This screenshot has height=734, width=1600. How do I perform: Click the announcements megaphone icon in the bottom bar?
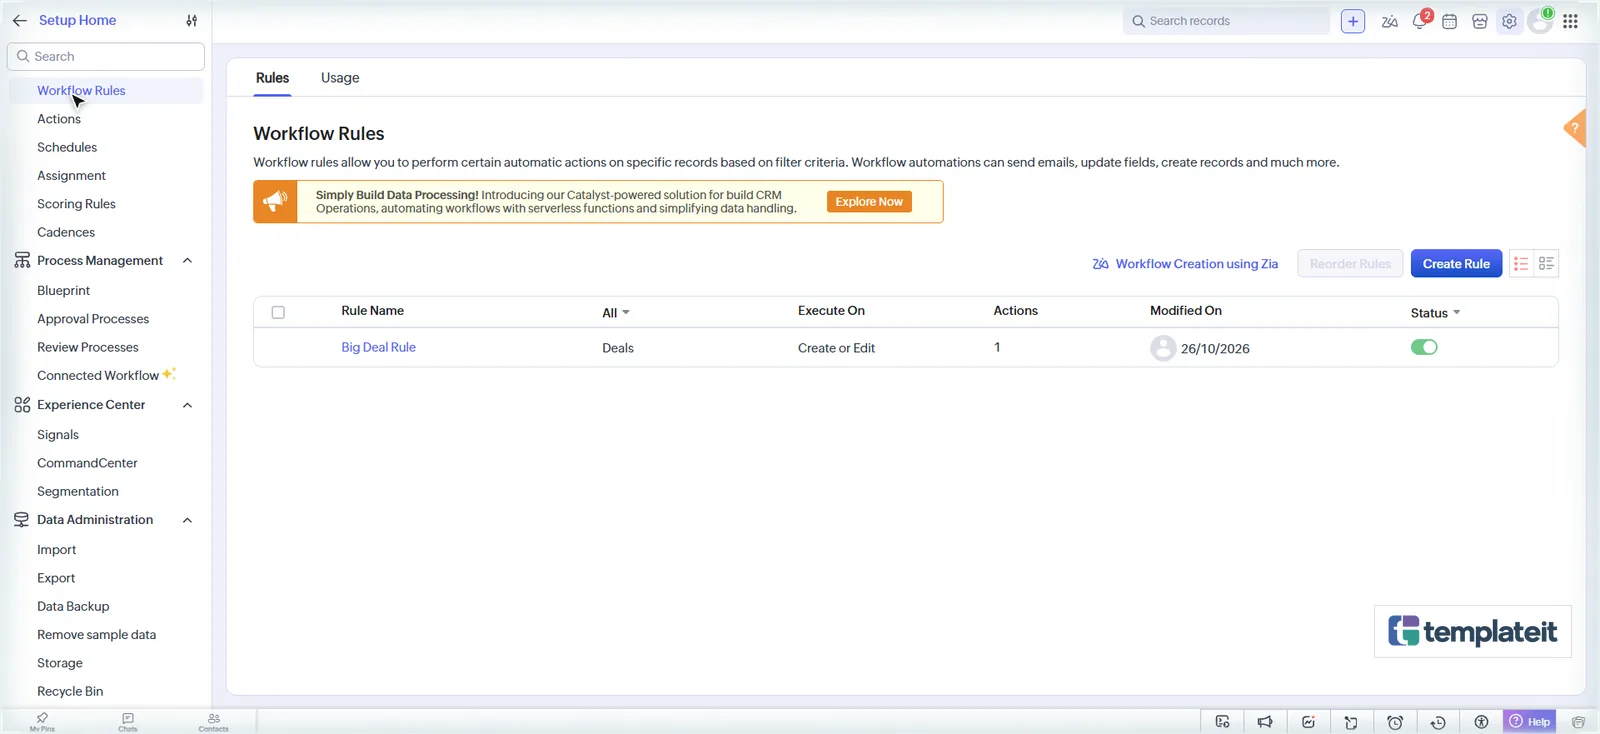[x=1265, y=722]
